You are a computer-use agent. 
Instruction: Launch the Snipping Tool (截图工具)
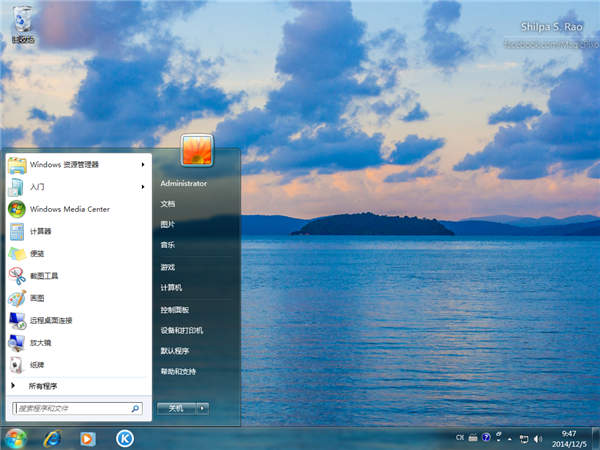tap(44, 275)
